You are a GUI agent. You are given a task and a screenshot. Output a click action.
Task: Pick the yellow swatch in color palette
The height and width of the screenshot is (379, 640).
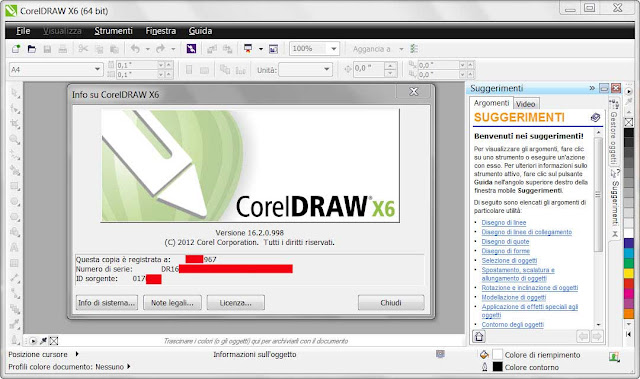[629, 273]
